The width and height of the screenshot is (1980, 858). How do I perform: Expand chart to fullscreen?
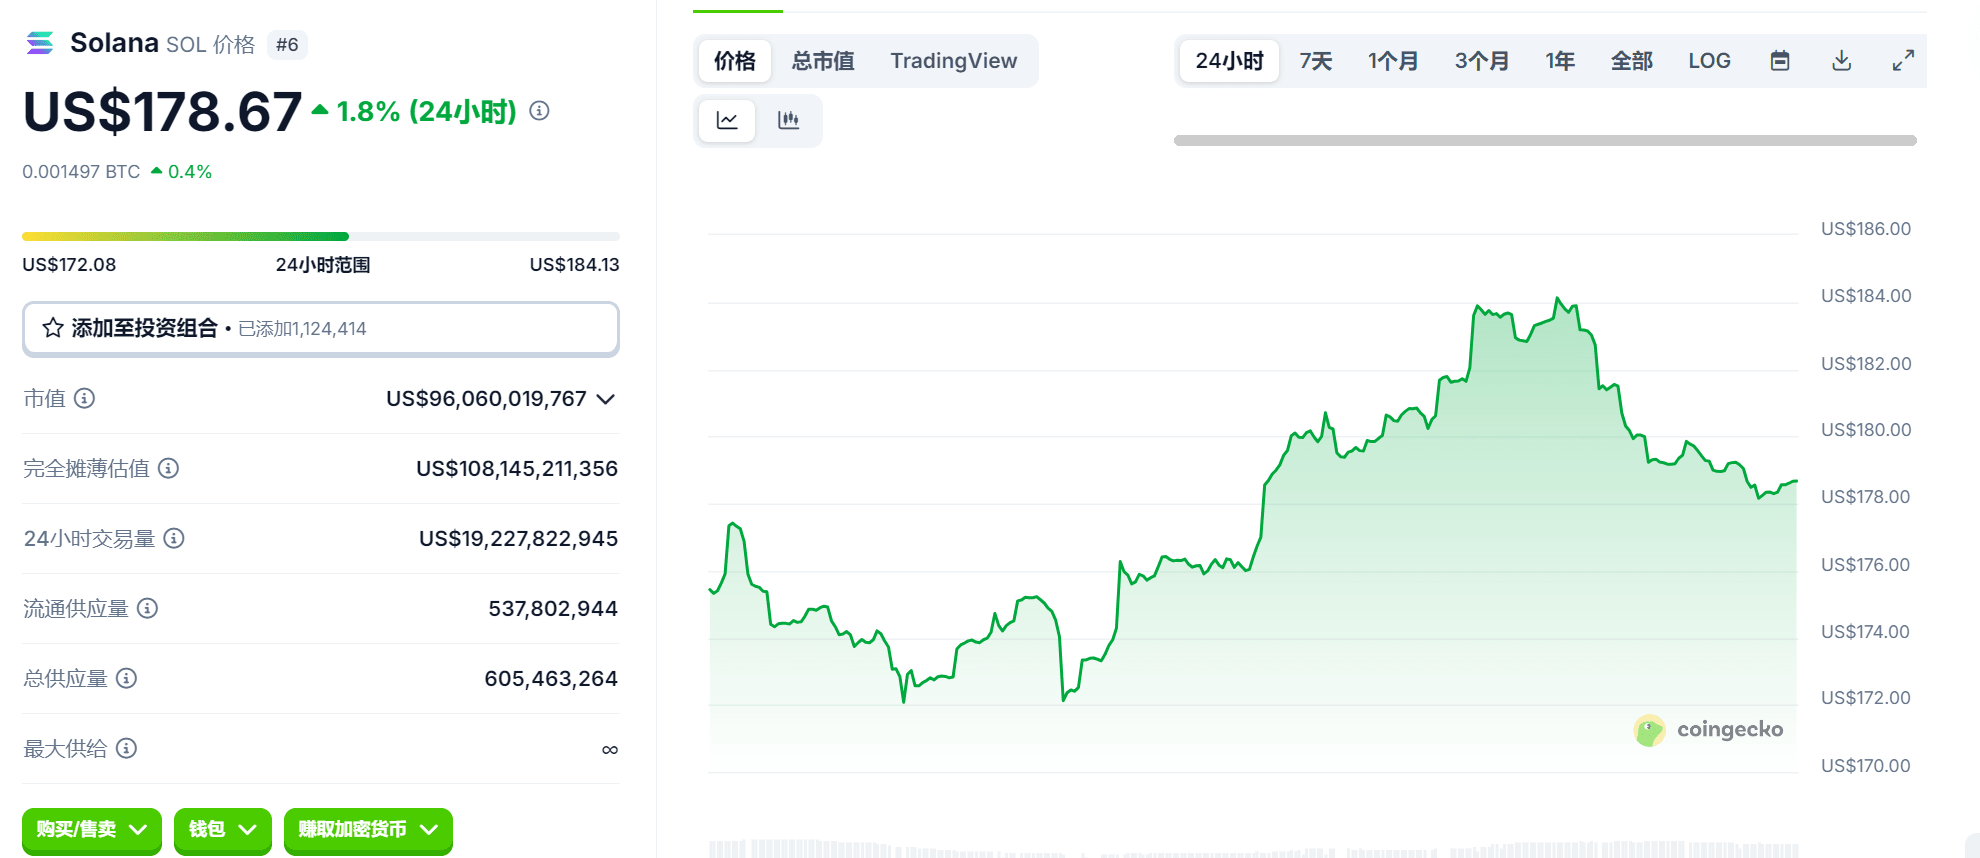pos(1903,61)
